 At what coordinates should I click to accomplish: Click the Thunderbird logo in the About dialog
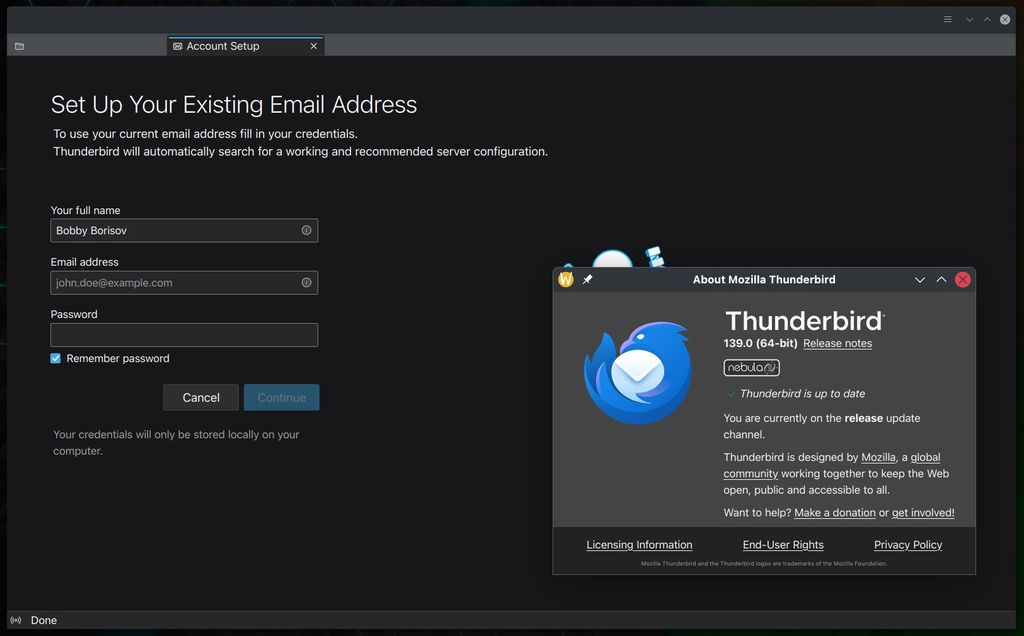point(637,370)
